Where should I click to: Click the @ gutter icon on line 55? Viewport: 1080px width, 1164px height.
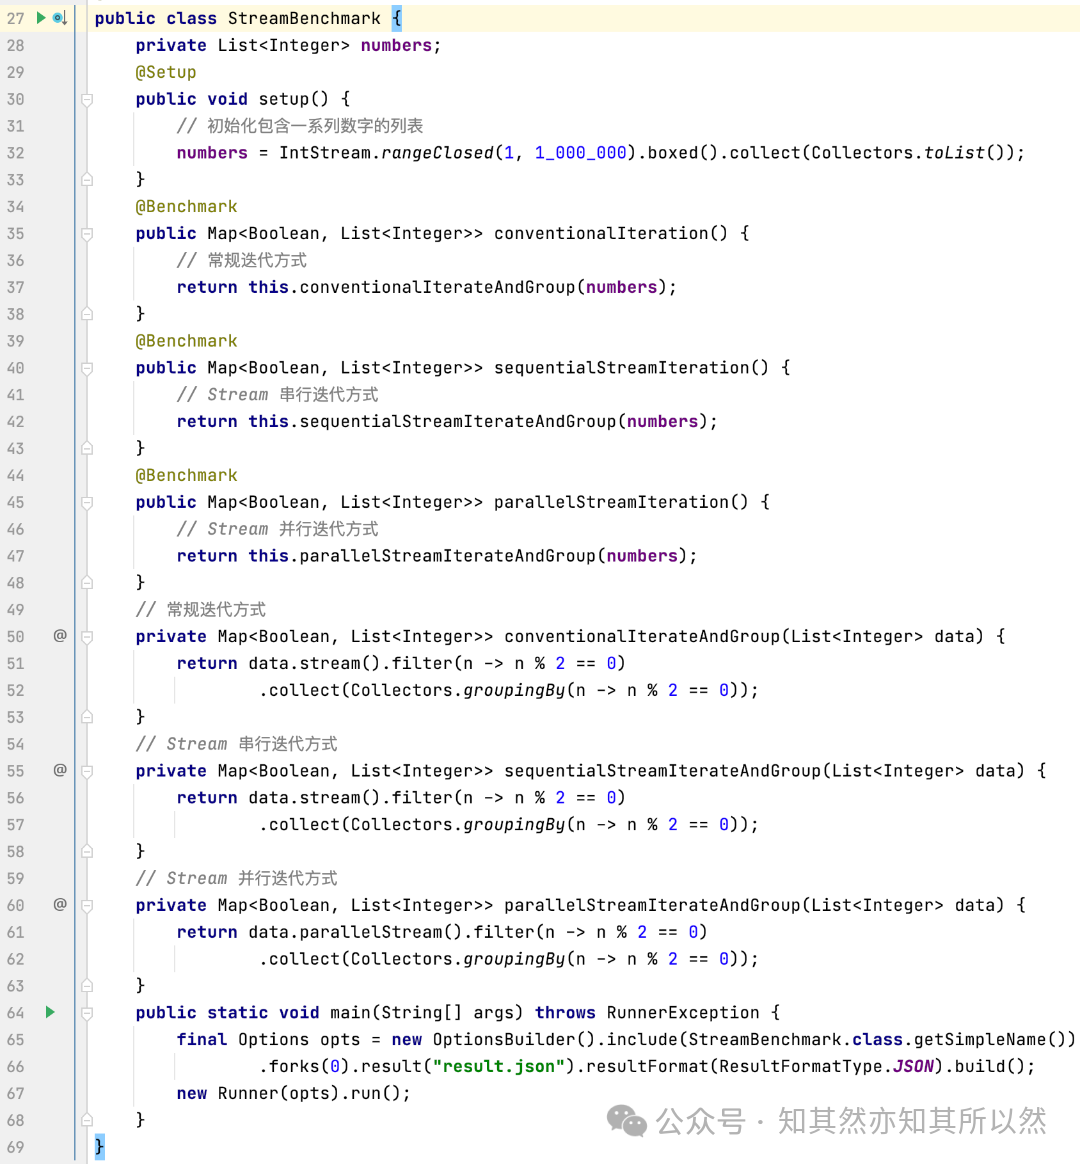(60, 770)
